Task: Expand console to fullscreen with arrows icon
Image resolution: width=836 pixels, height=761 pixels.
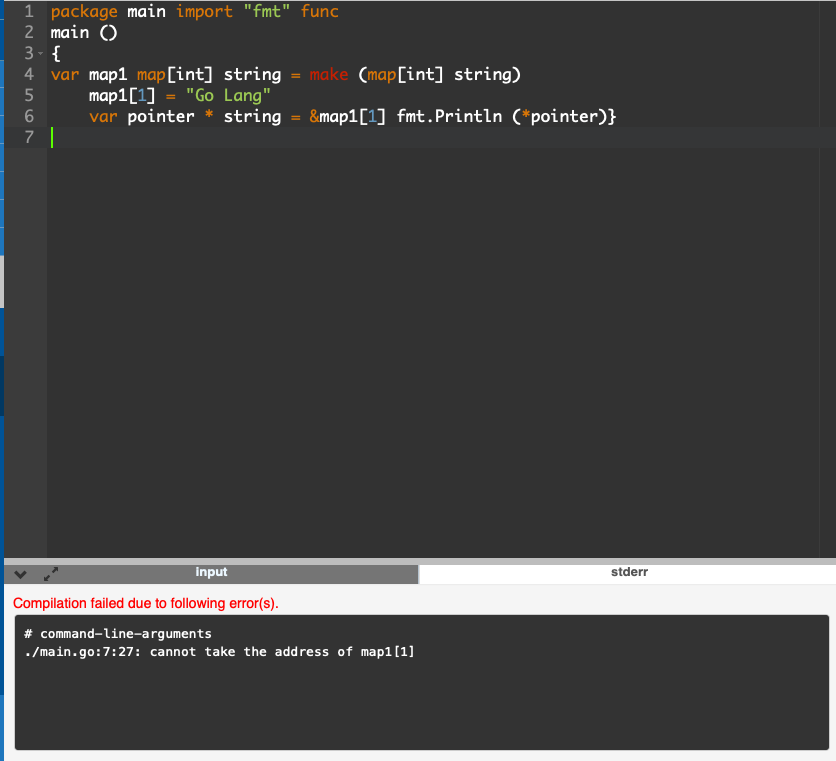Action: (x=51, y=574)
